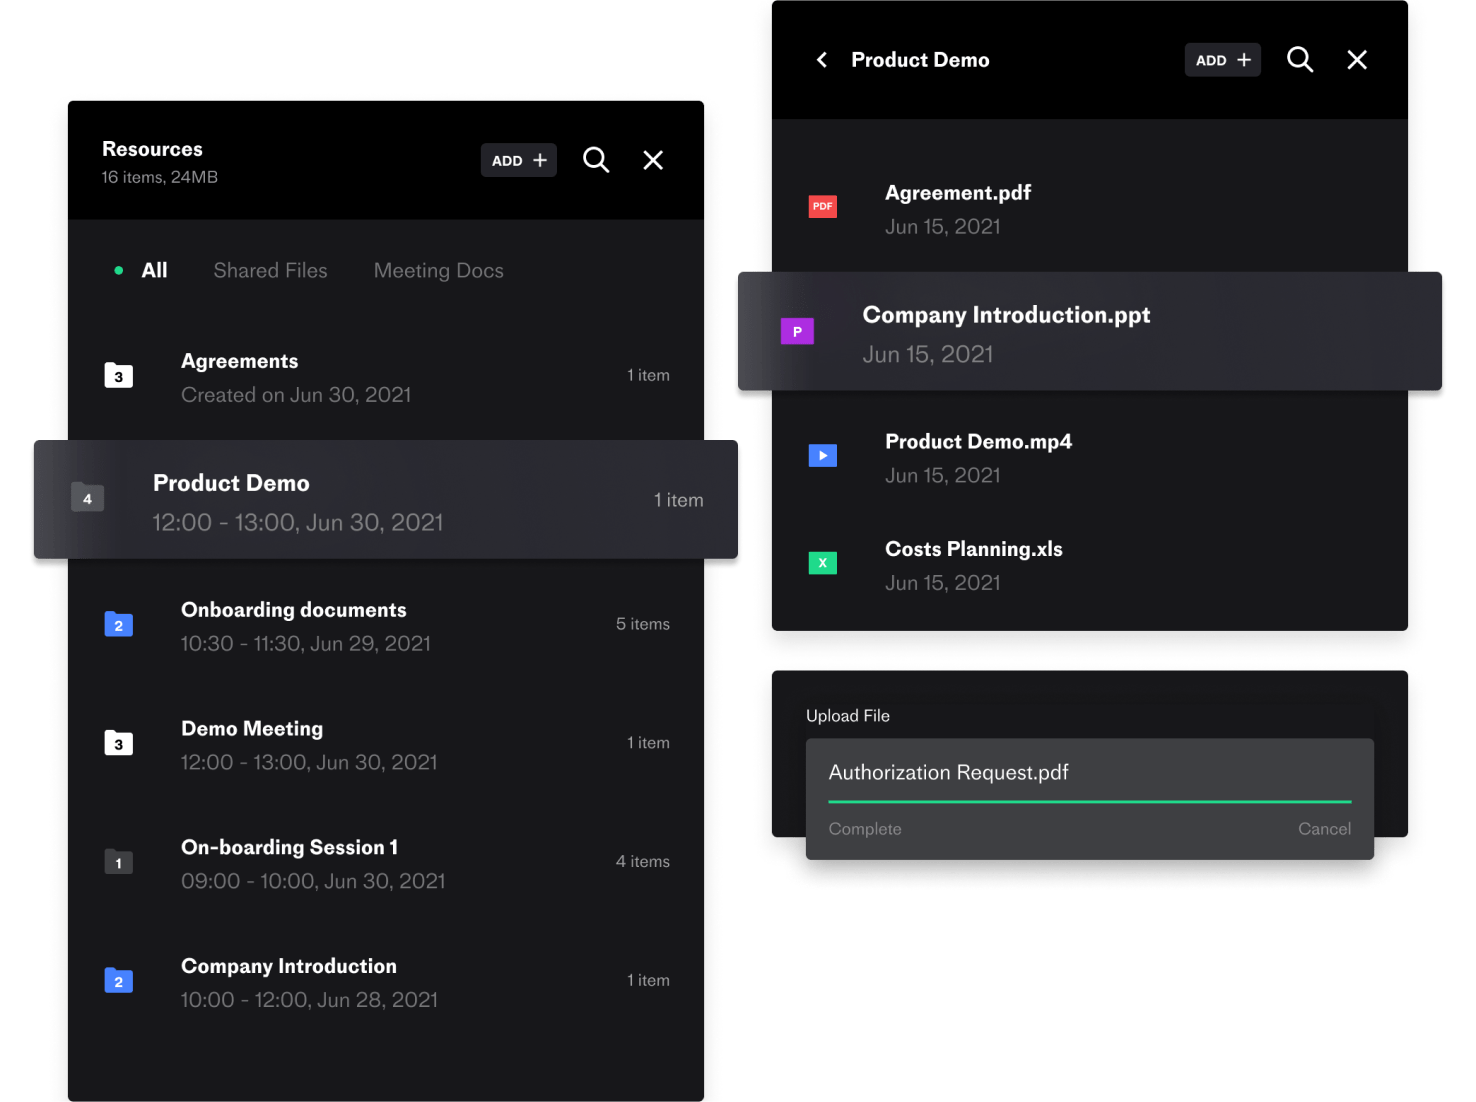Open search in Resources panel
This screenshot has height=1102, width=1476.
[x=596, y=160]
